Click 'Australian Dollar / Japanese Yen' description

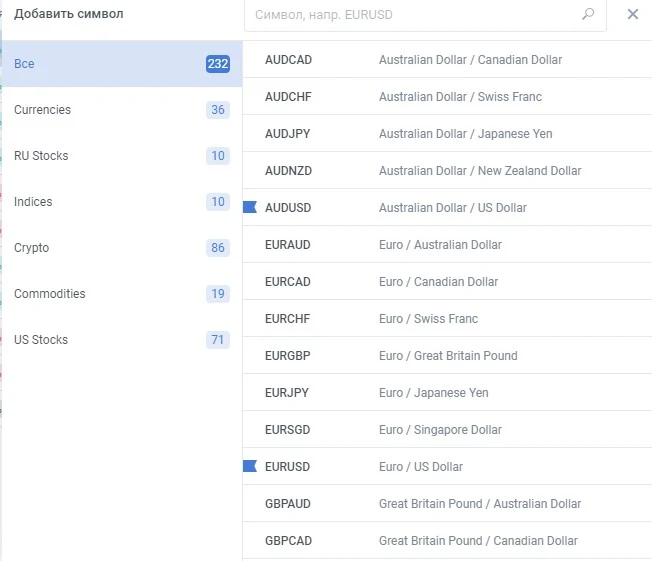pos(465,134)
